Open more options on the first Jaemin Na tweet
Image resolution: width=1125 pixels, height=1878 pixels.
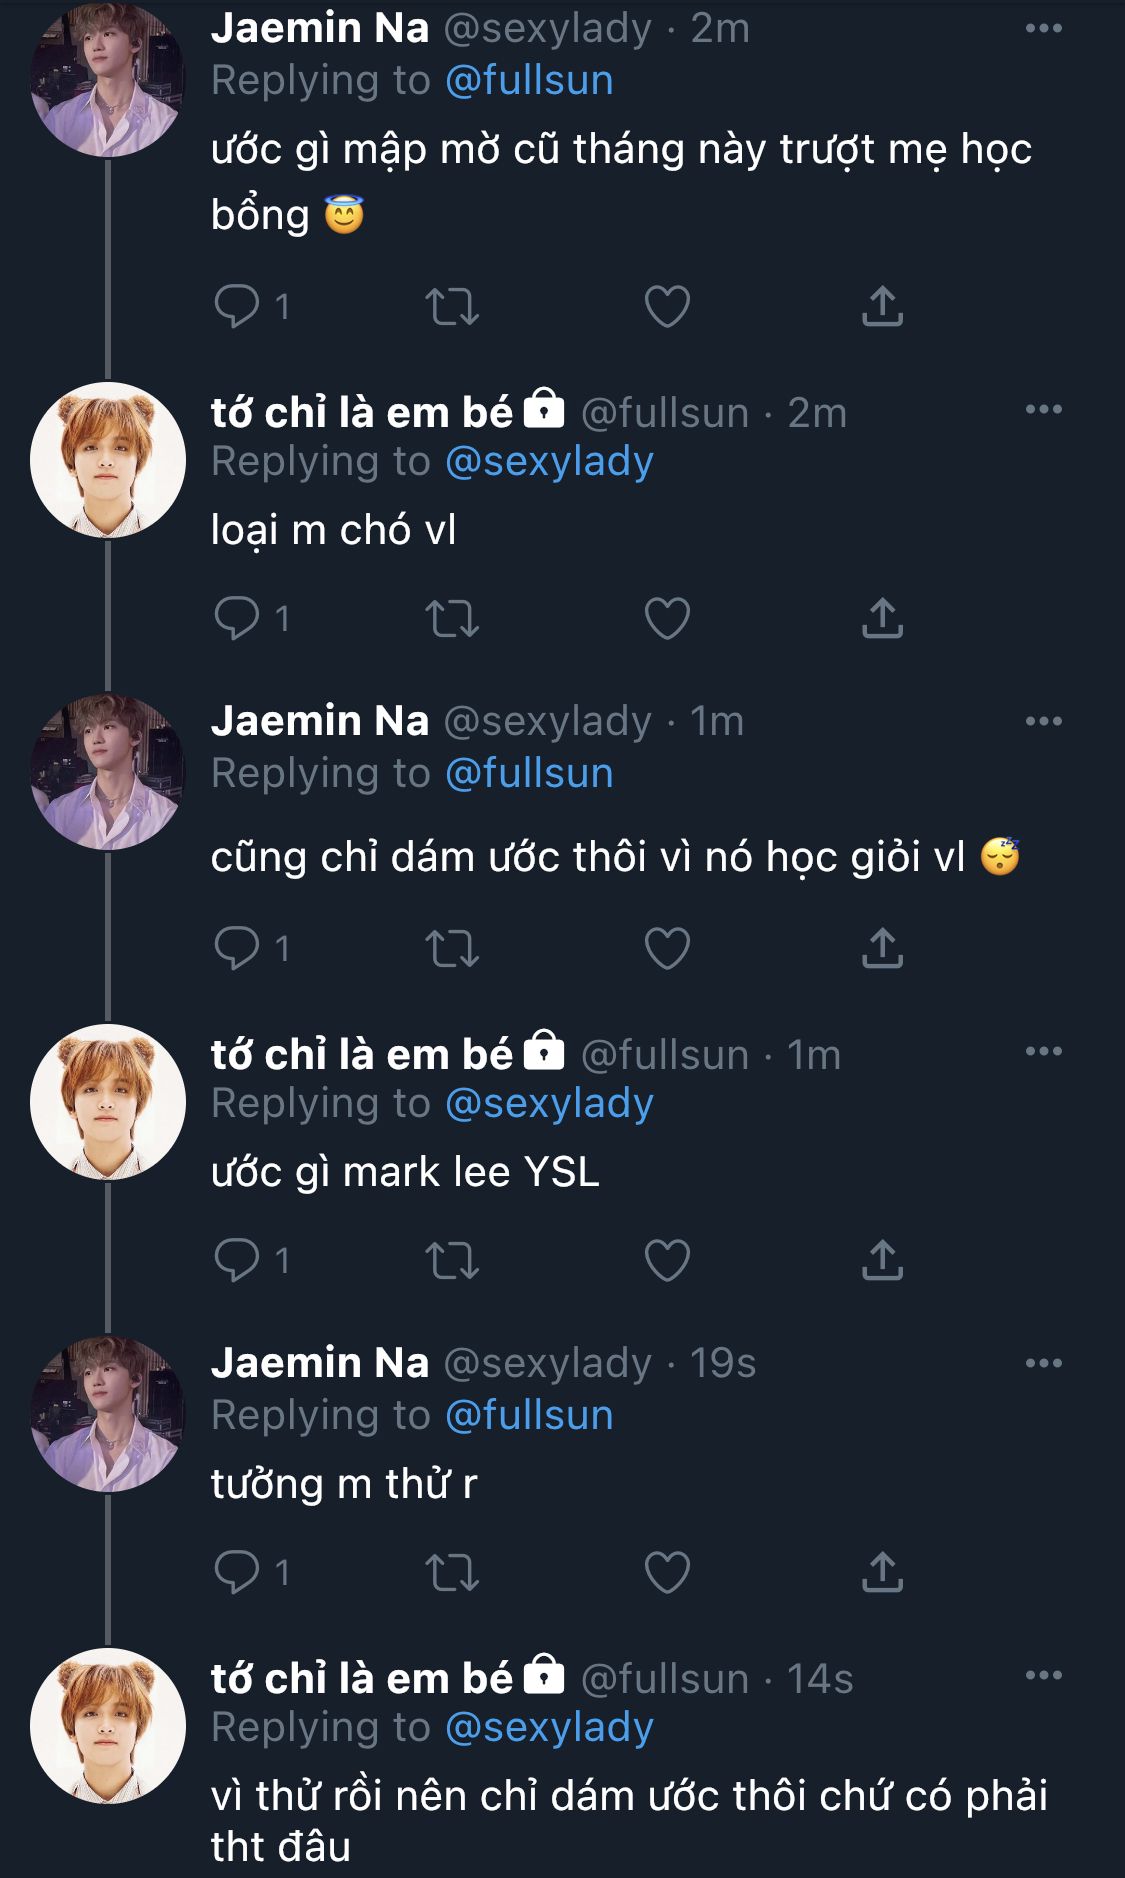click(1043, 28)
